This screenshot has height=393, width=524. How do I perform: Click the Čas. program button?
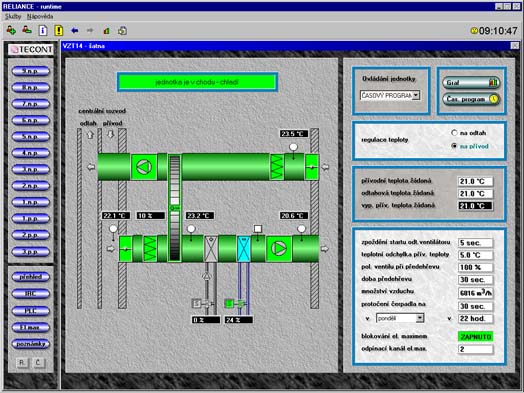[x=471, y=99]
